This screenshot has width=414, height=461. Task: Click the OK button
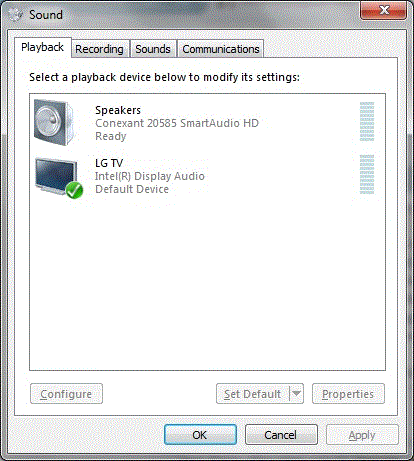point(200,435)
